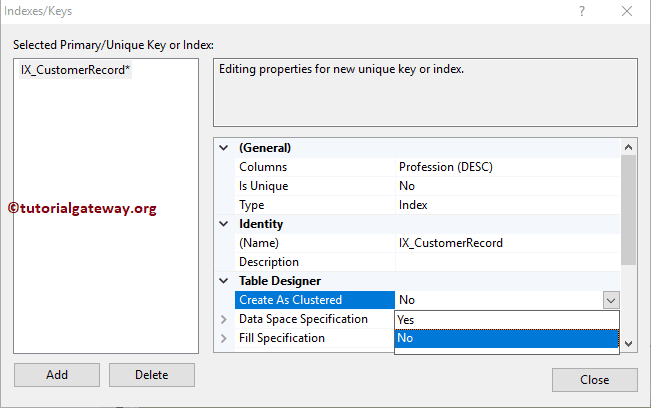Click the Identity section header text
Viewport: 651px width, 408px height.
(261, 224)
